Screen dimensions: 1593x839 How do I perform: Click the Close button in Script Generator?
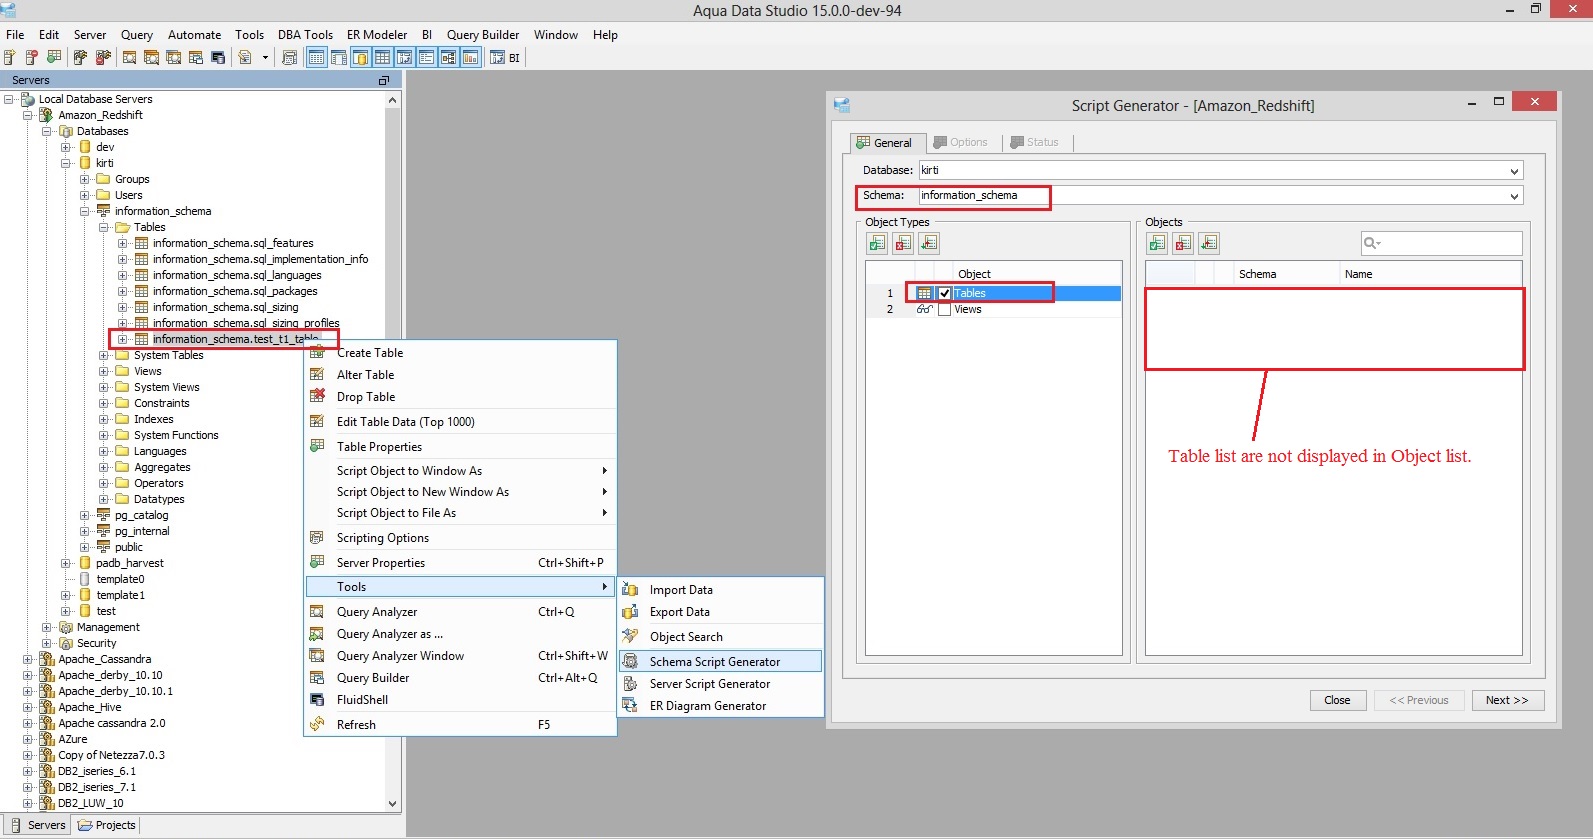1337,700
